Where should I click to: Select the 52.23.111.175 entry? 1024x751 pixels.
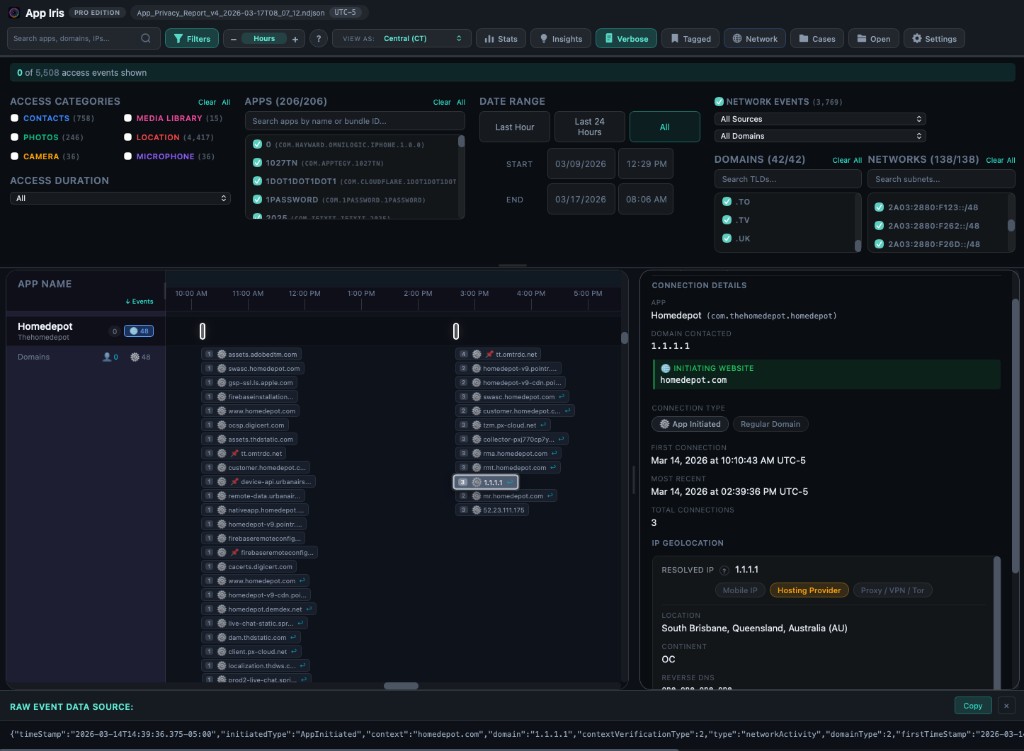click(492, 510)
